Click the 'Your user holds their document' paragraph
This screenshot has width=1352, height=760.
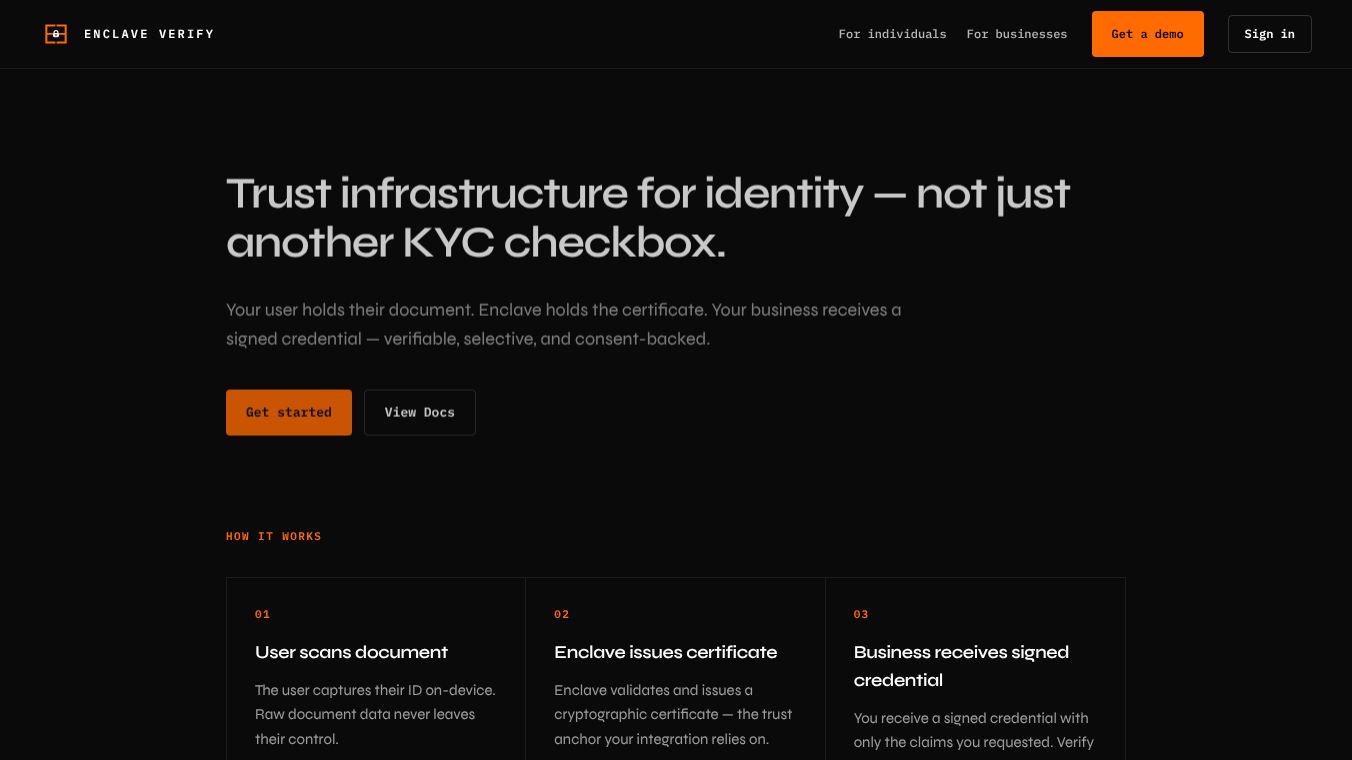564,324
